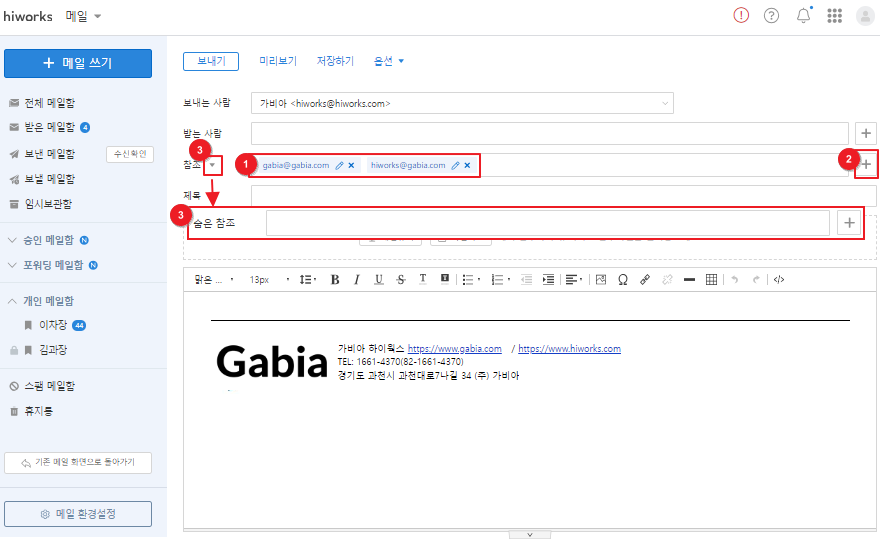The width and height of the screenshot is (880, 547).
Task: Open address book for 받는 사람 field
Action: [x=866, y=133]
